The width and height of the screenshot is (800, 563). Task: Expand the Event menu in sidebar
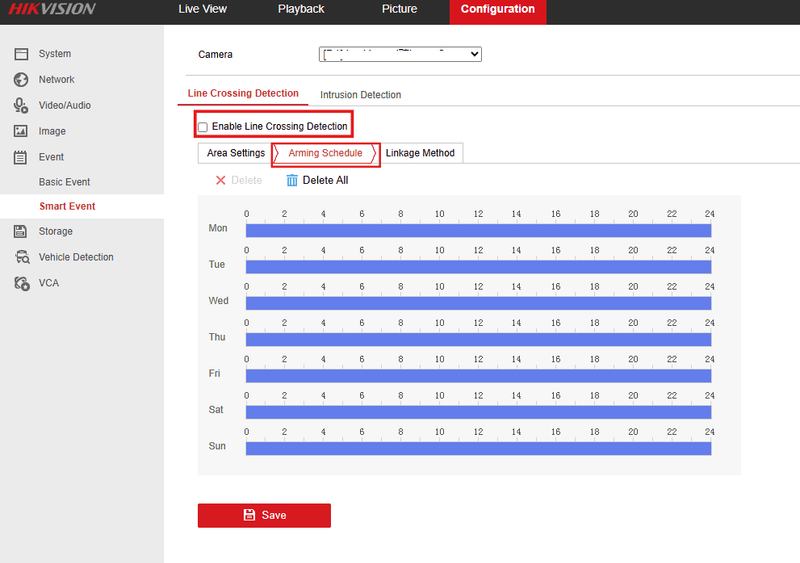[51, 157]
